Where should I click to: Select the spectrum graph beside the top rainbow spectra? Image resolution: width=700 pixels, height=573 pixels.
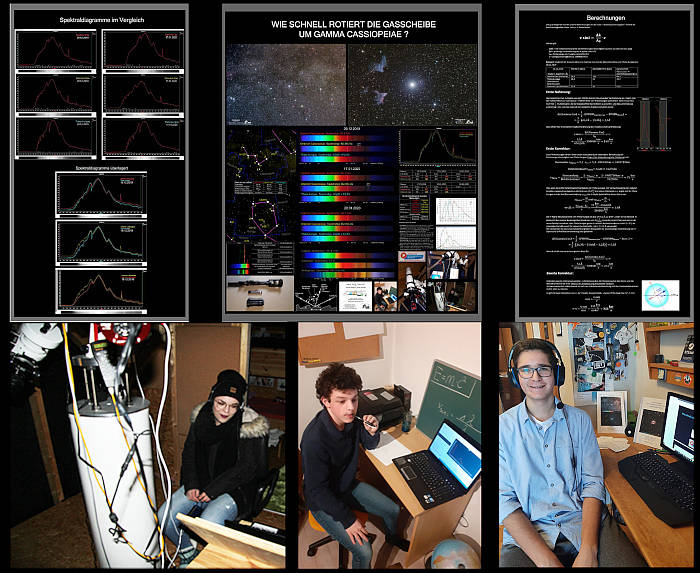[x=438, y=146]
